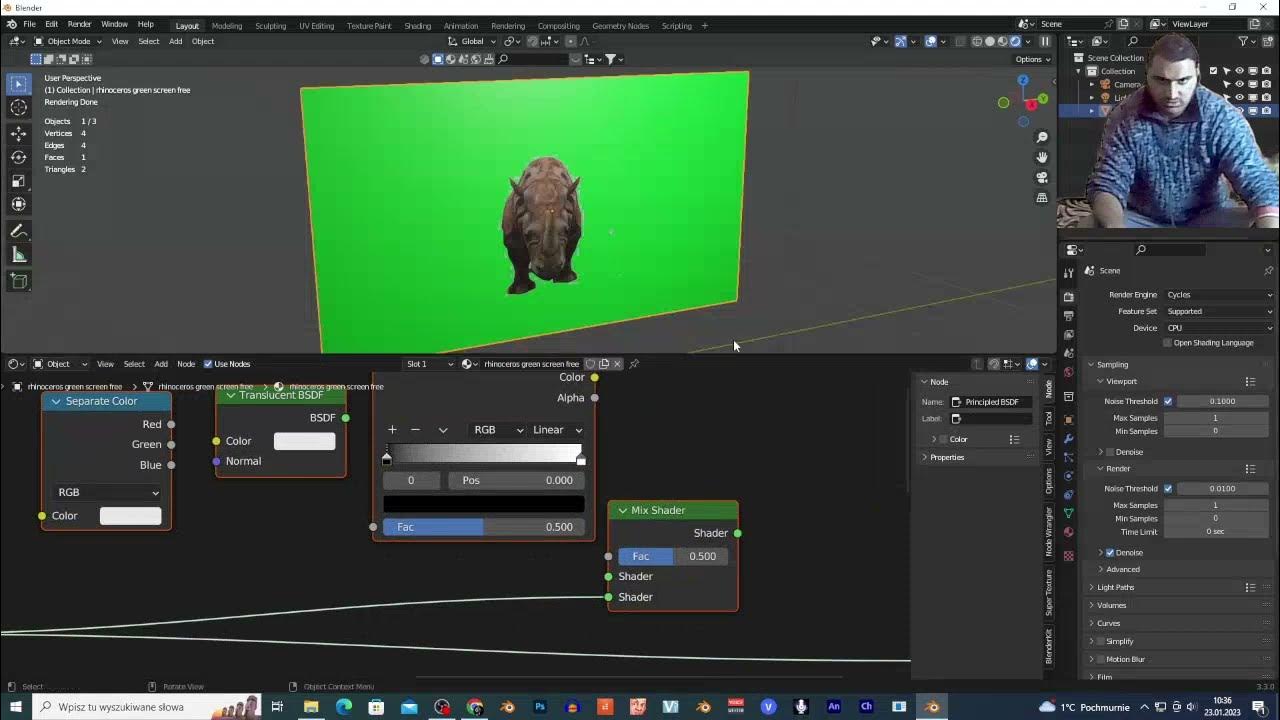Open the Slot 1 dropdown
This screenshot has width=1280, height=720.
[x=429, y=364]
